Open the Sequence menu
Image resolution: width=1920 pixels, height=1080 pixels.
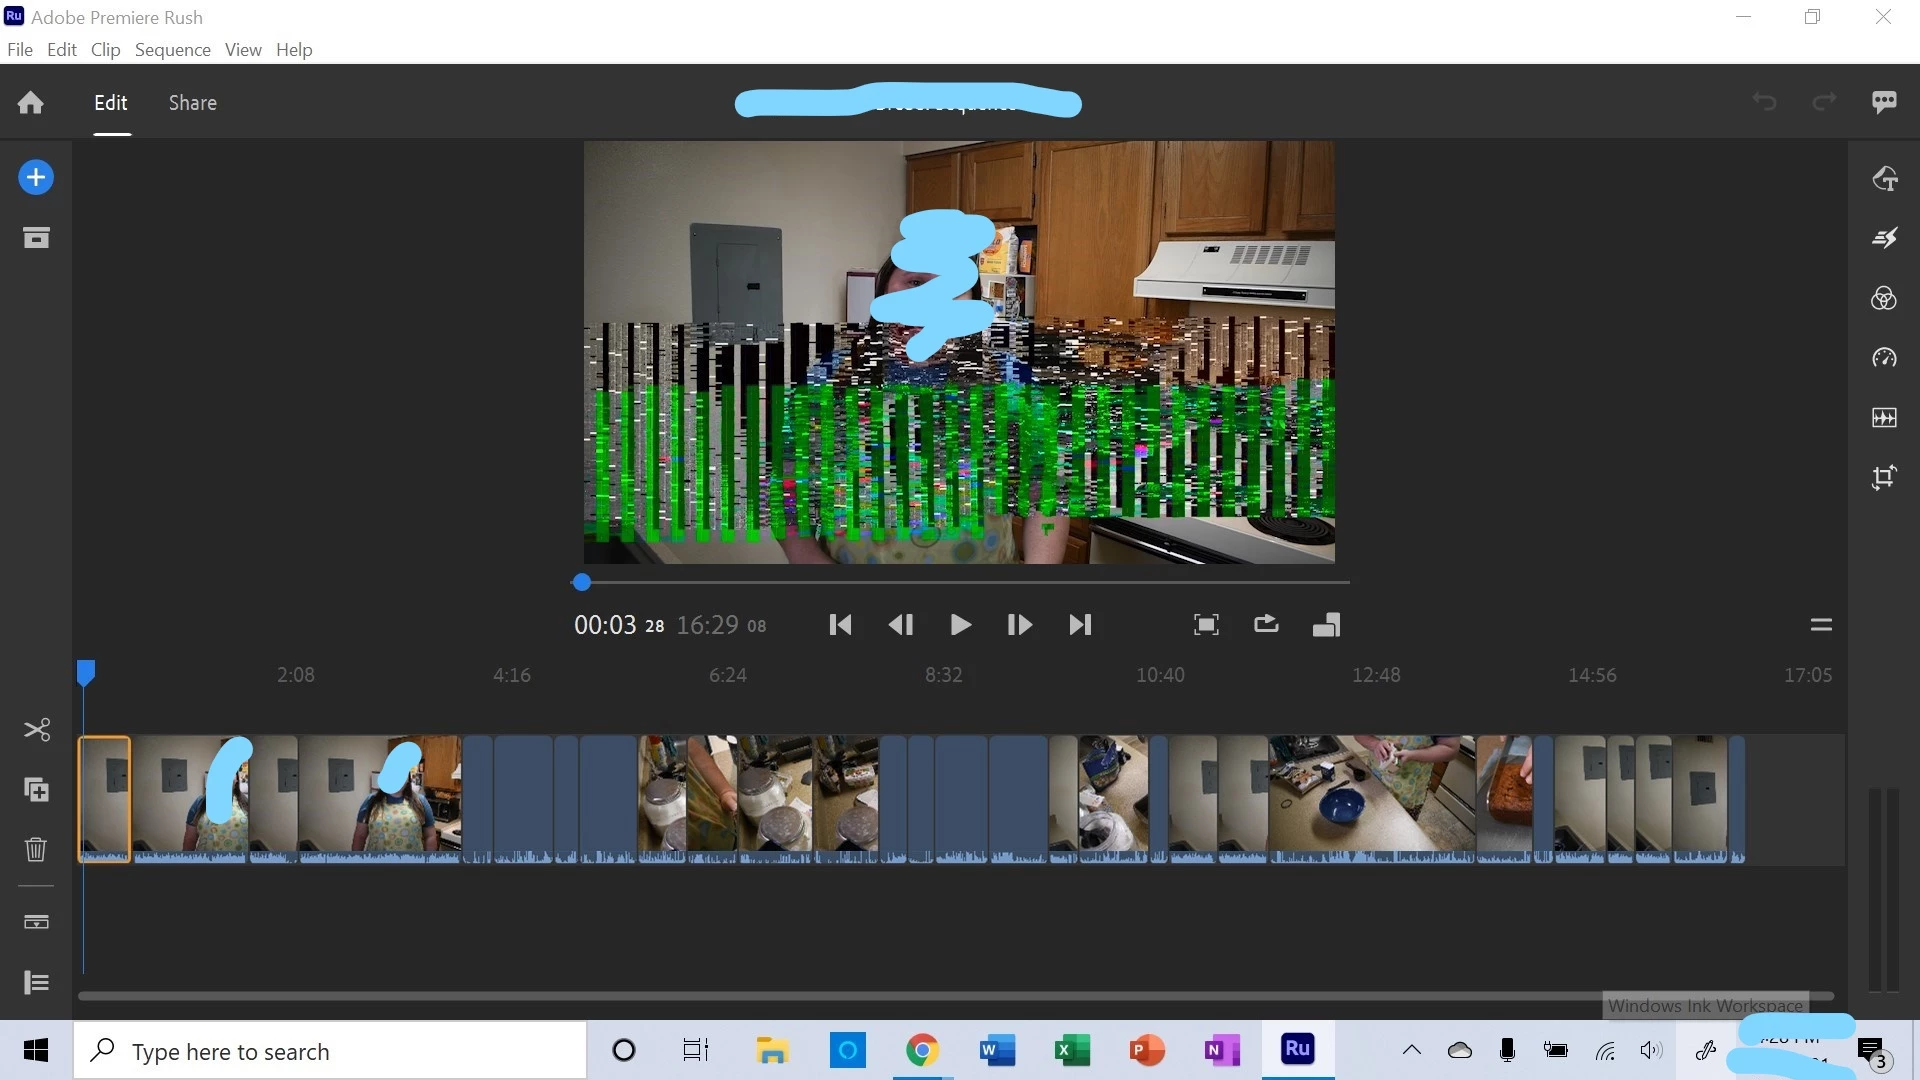tap(172, 50)
